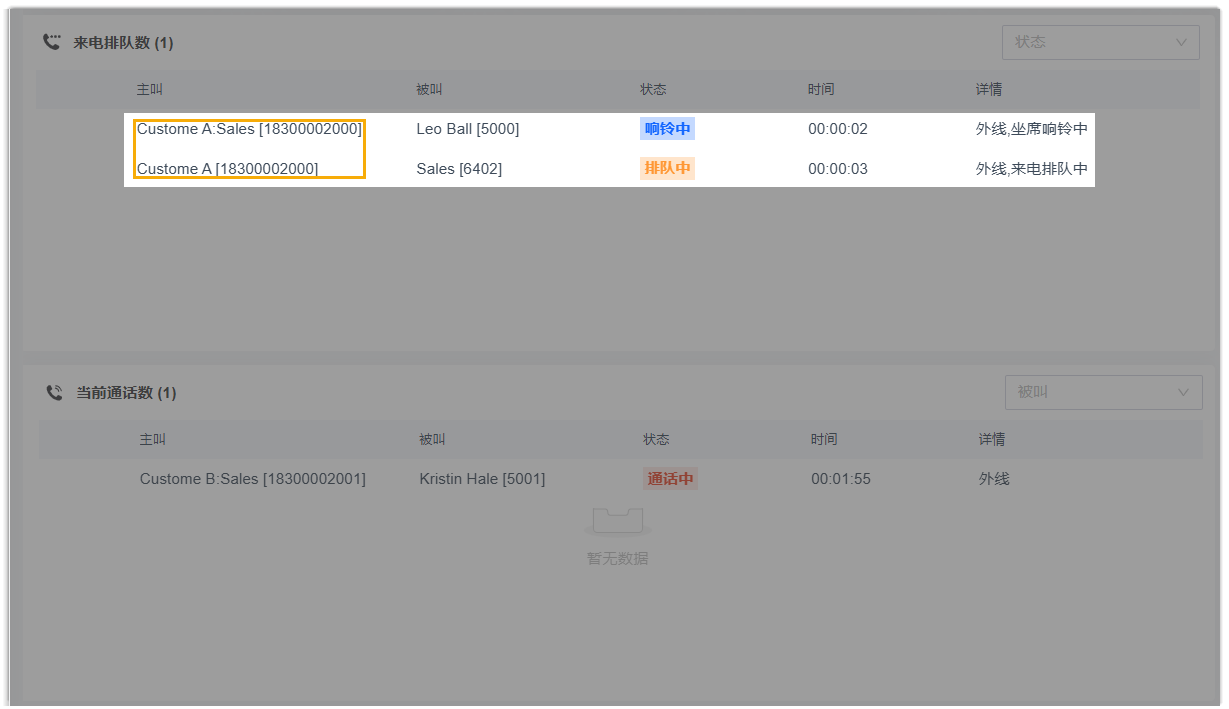This screenshot has height=709, width=1229.
Task: Click the 00:01:55 call duration
Action: [840, 479]
